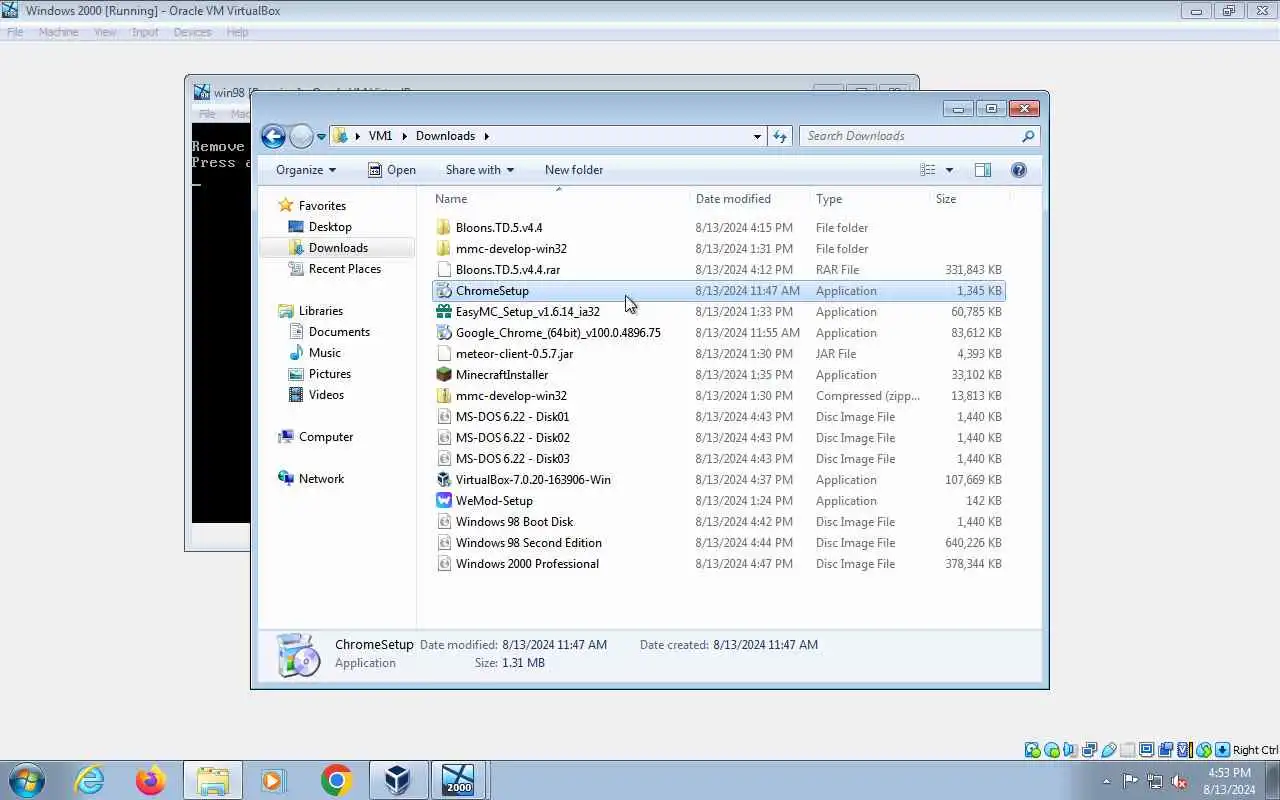Click the VirtualBox shared folders status icon
The width and height of the screenshot is (1280, 800).
tap(1128, 750)
